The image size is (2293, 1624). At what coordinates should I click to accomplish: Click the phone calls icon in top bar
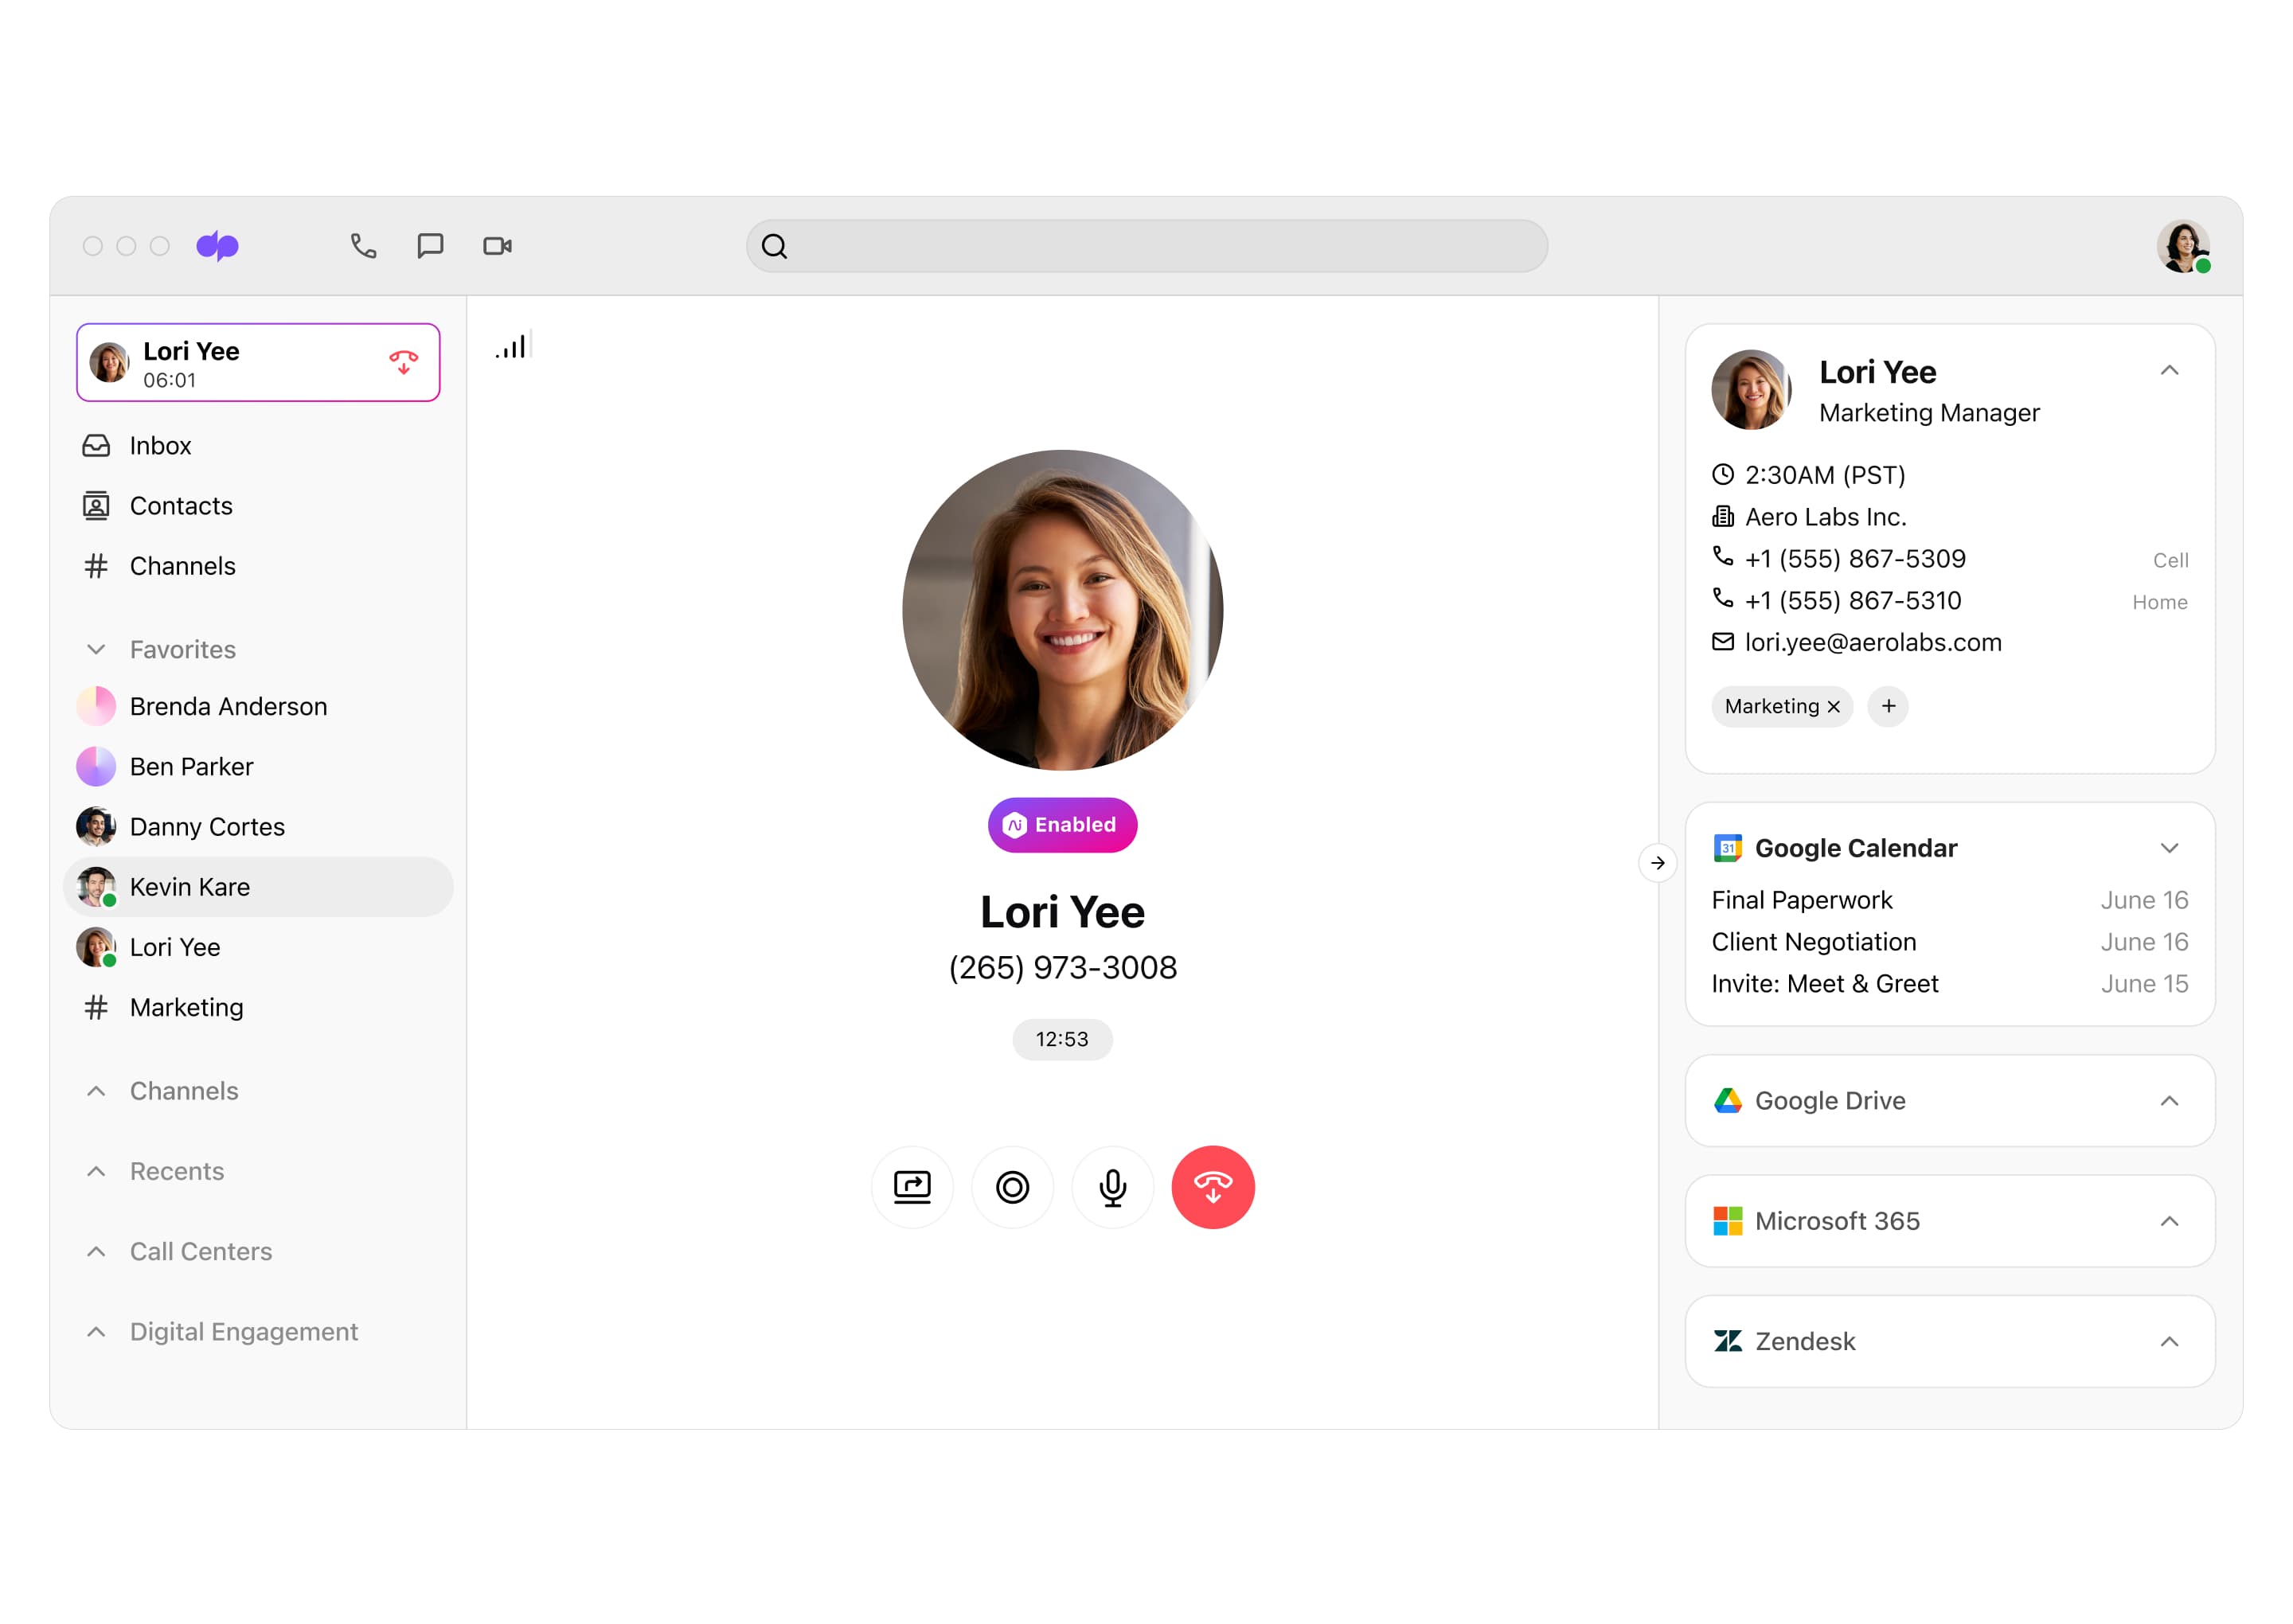363,246
